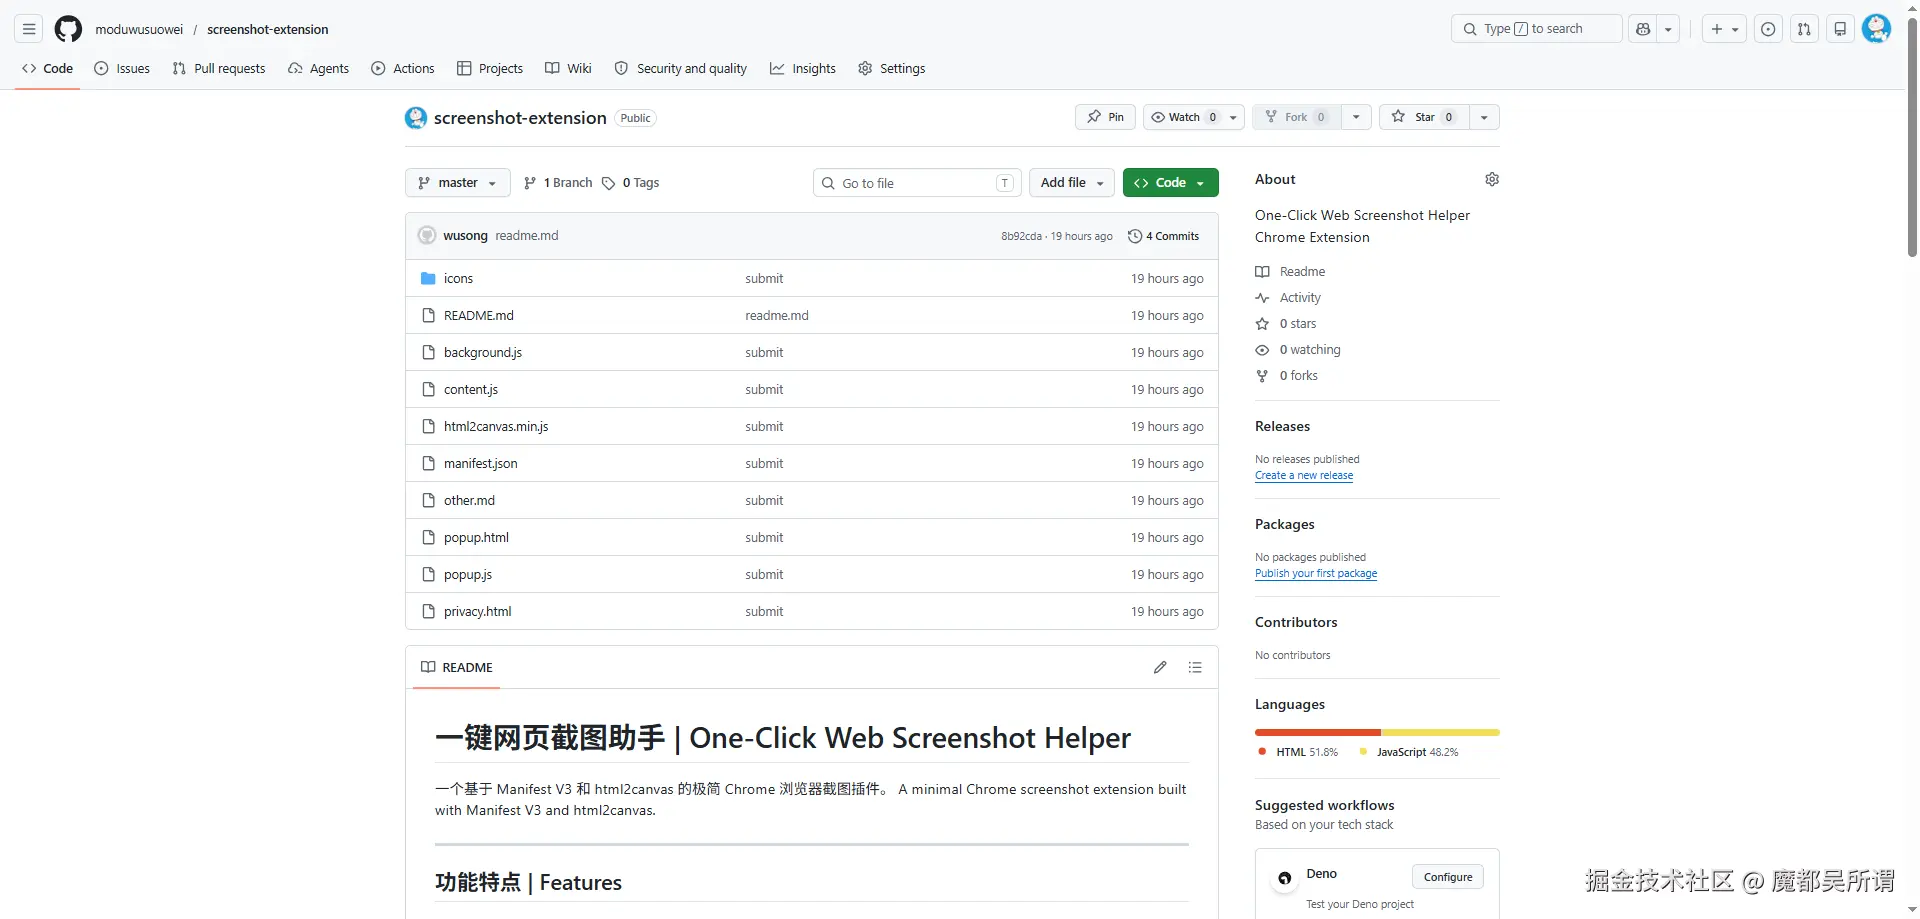Fork the repository
The height and width of the screenshot is (919, 1920).
coord(1297,117)
